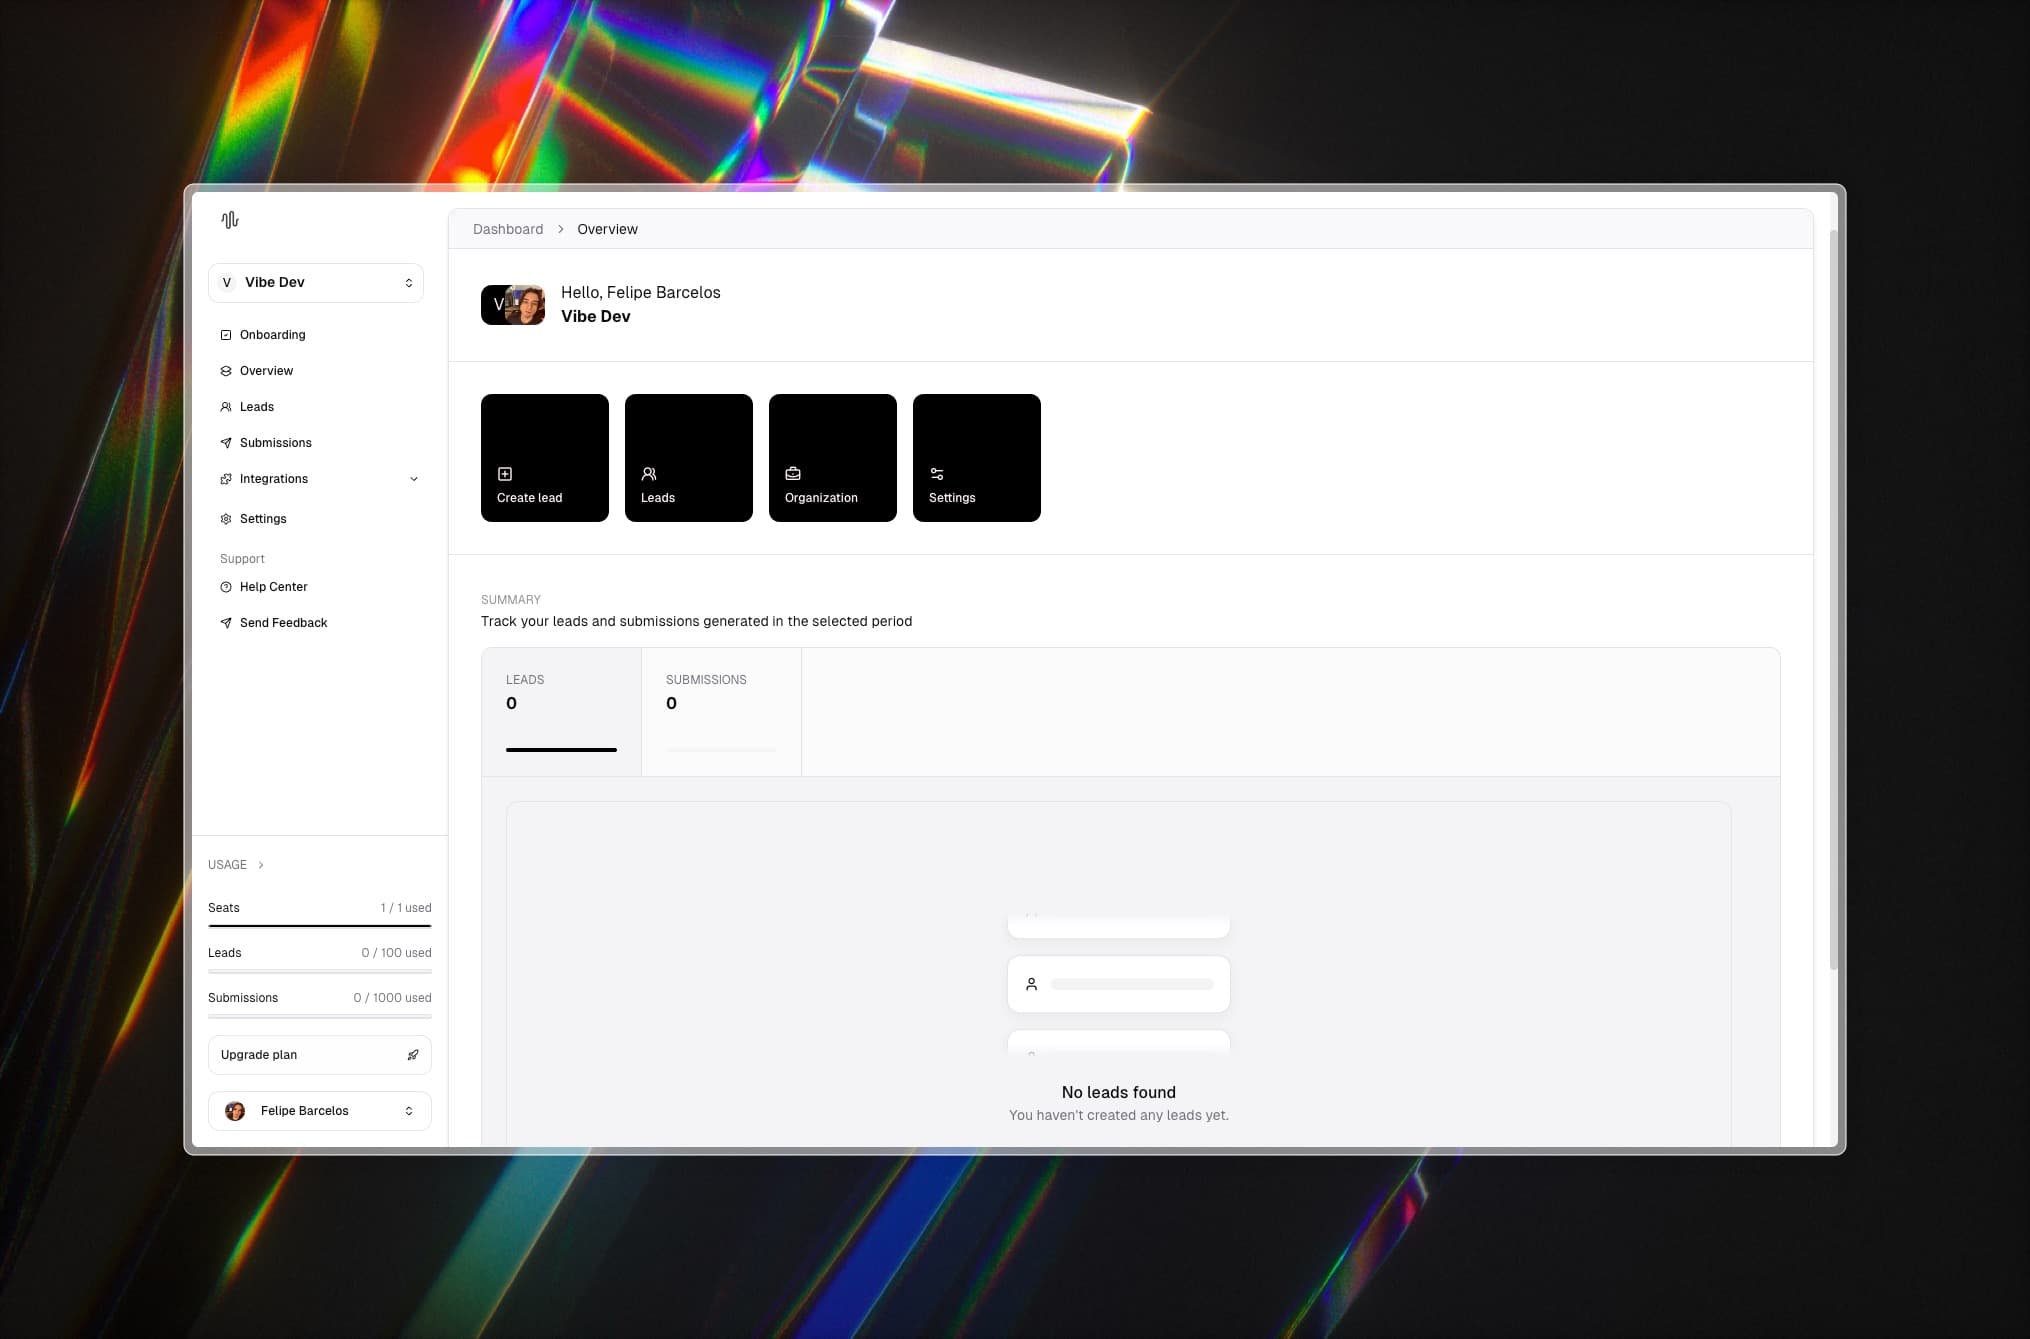Open the Felipe Barcelos account menu

[x=319, y=1110]
